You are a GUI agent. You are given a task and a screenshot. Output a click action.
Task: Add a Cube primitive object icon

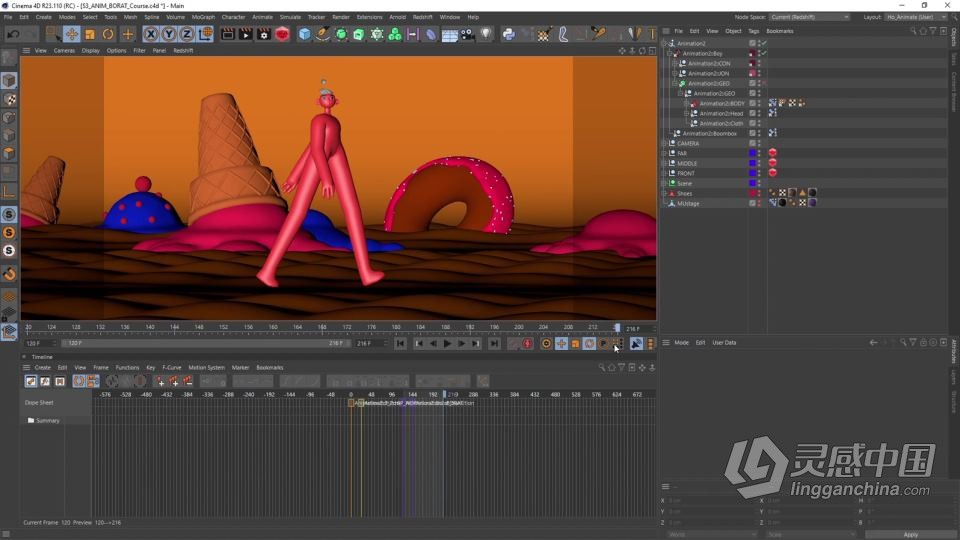pos(304,34)
